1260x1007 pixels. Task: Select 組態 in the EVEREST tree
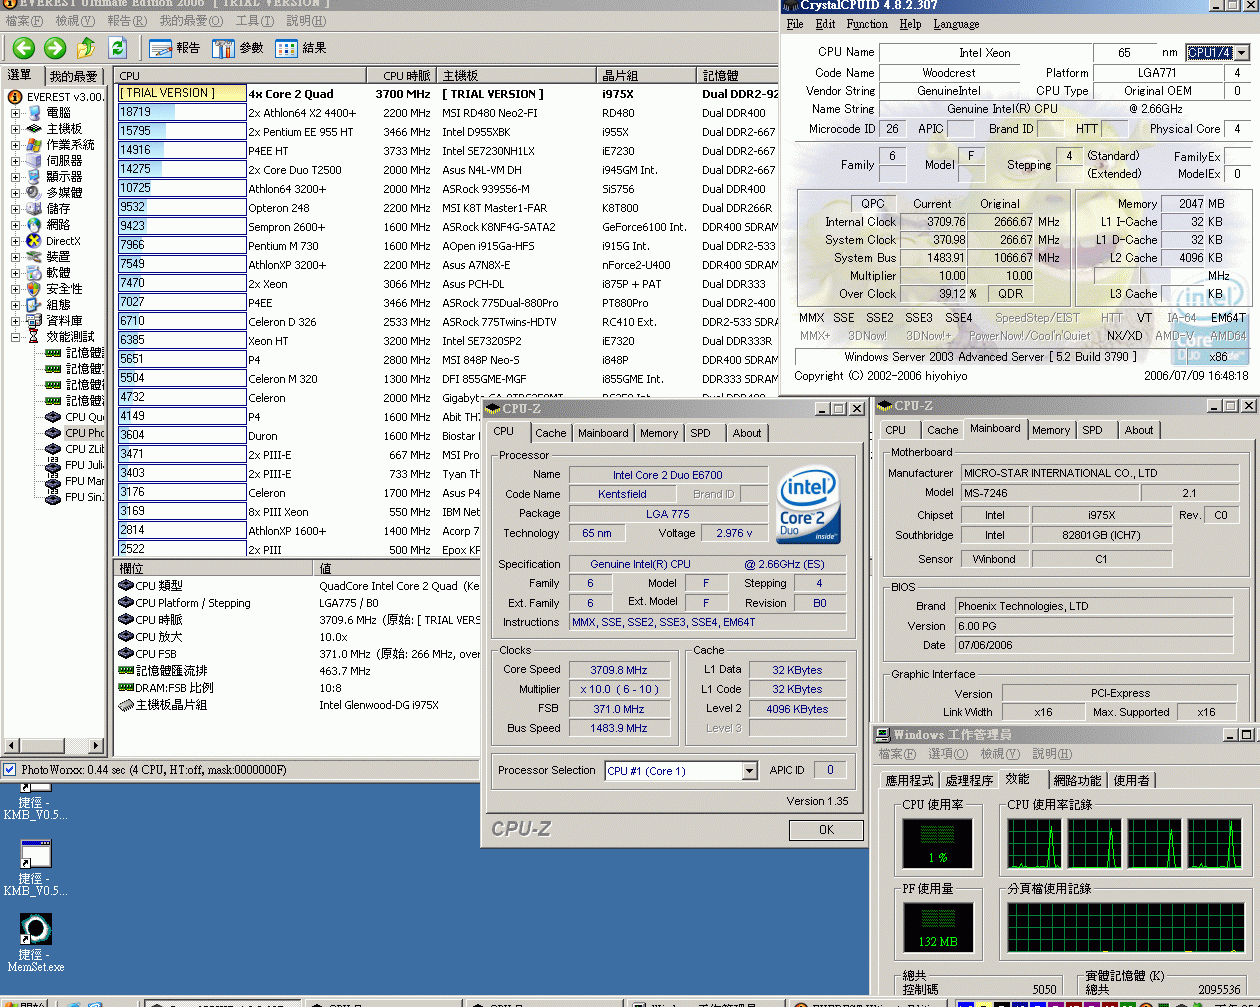[x=58, y=305]
